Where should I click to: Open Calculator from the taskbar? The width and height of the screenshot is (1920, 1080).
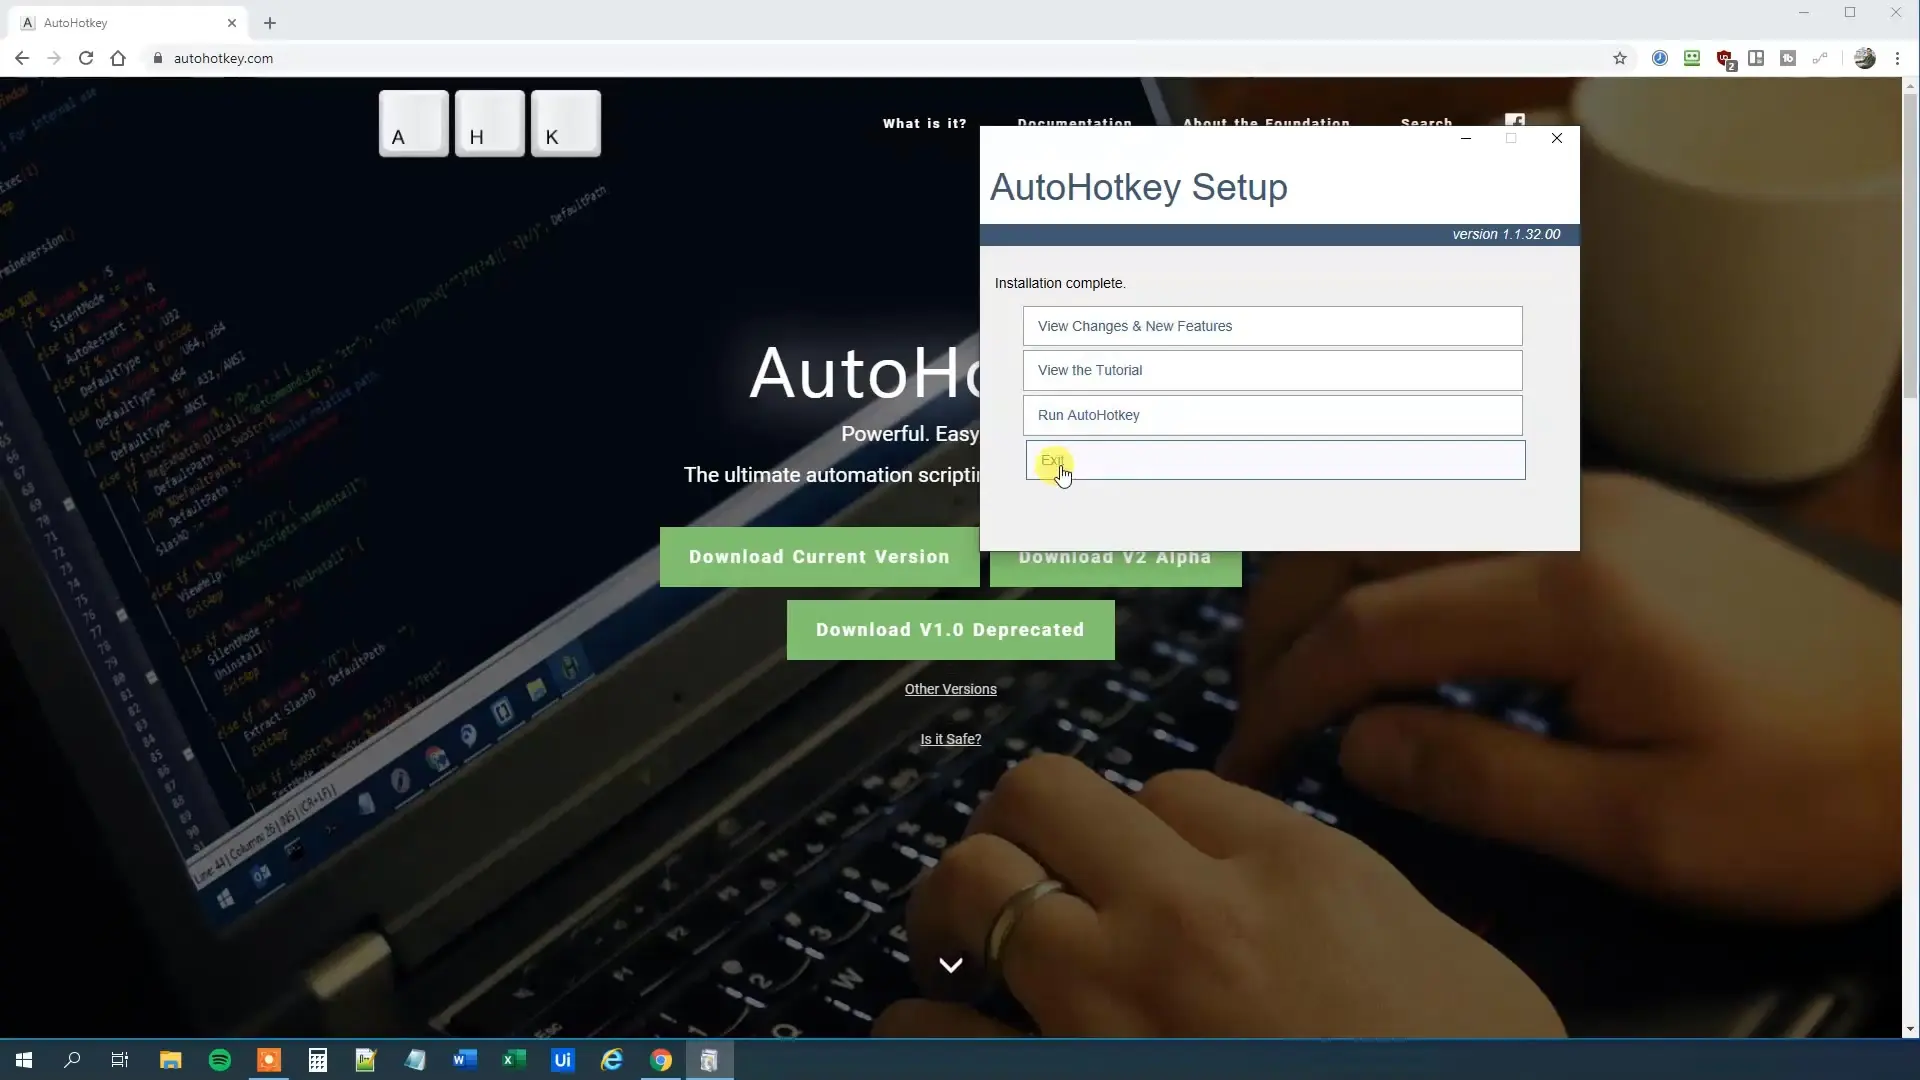point(318,1060)
